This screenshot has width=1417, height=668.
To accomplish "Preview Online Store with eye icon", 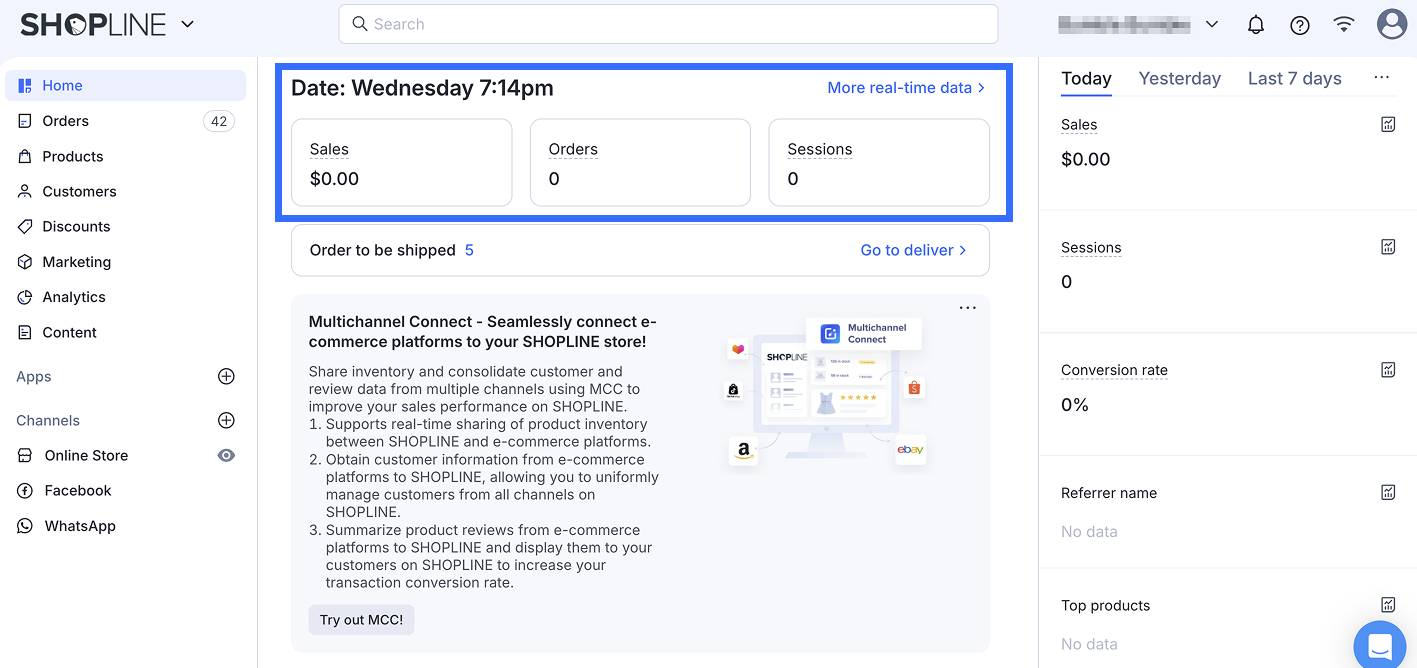I will tap(227, 456).
